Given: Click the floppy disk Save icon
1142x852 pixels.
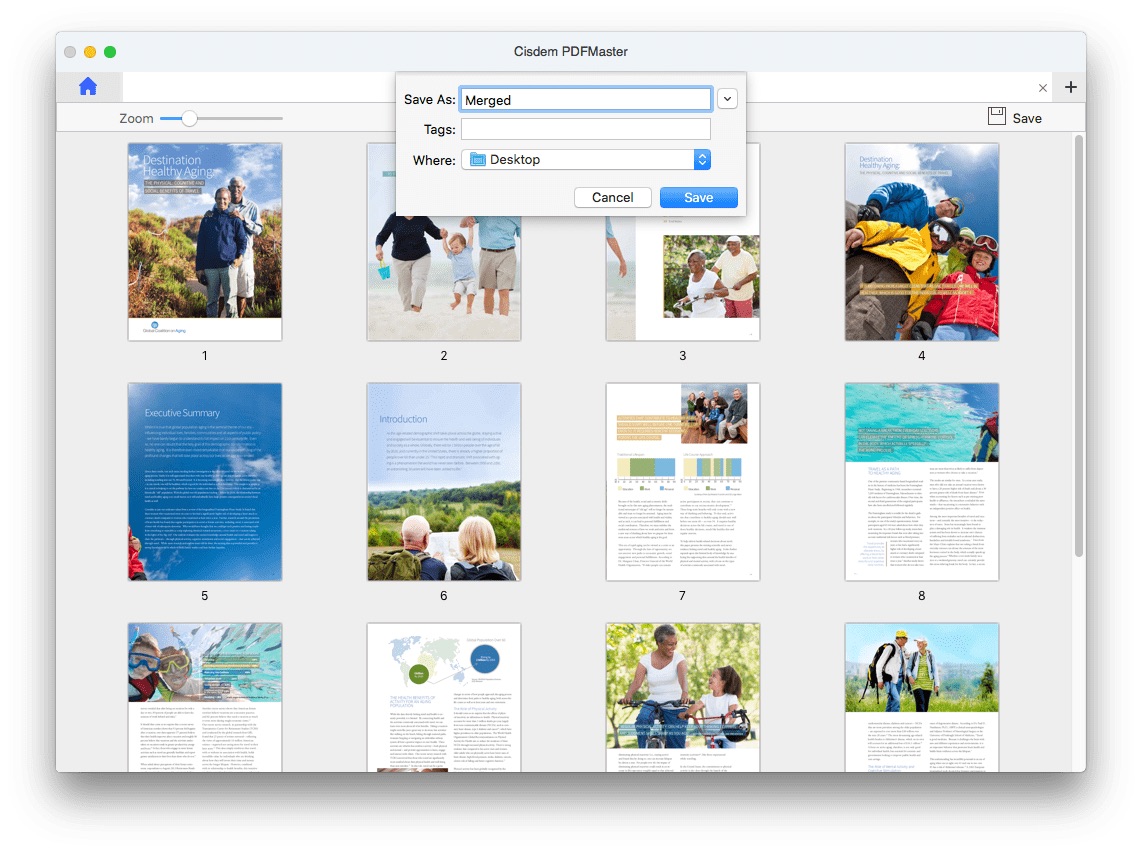Looking at the screenshot, I should [996, 117].
